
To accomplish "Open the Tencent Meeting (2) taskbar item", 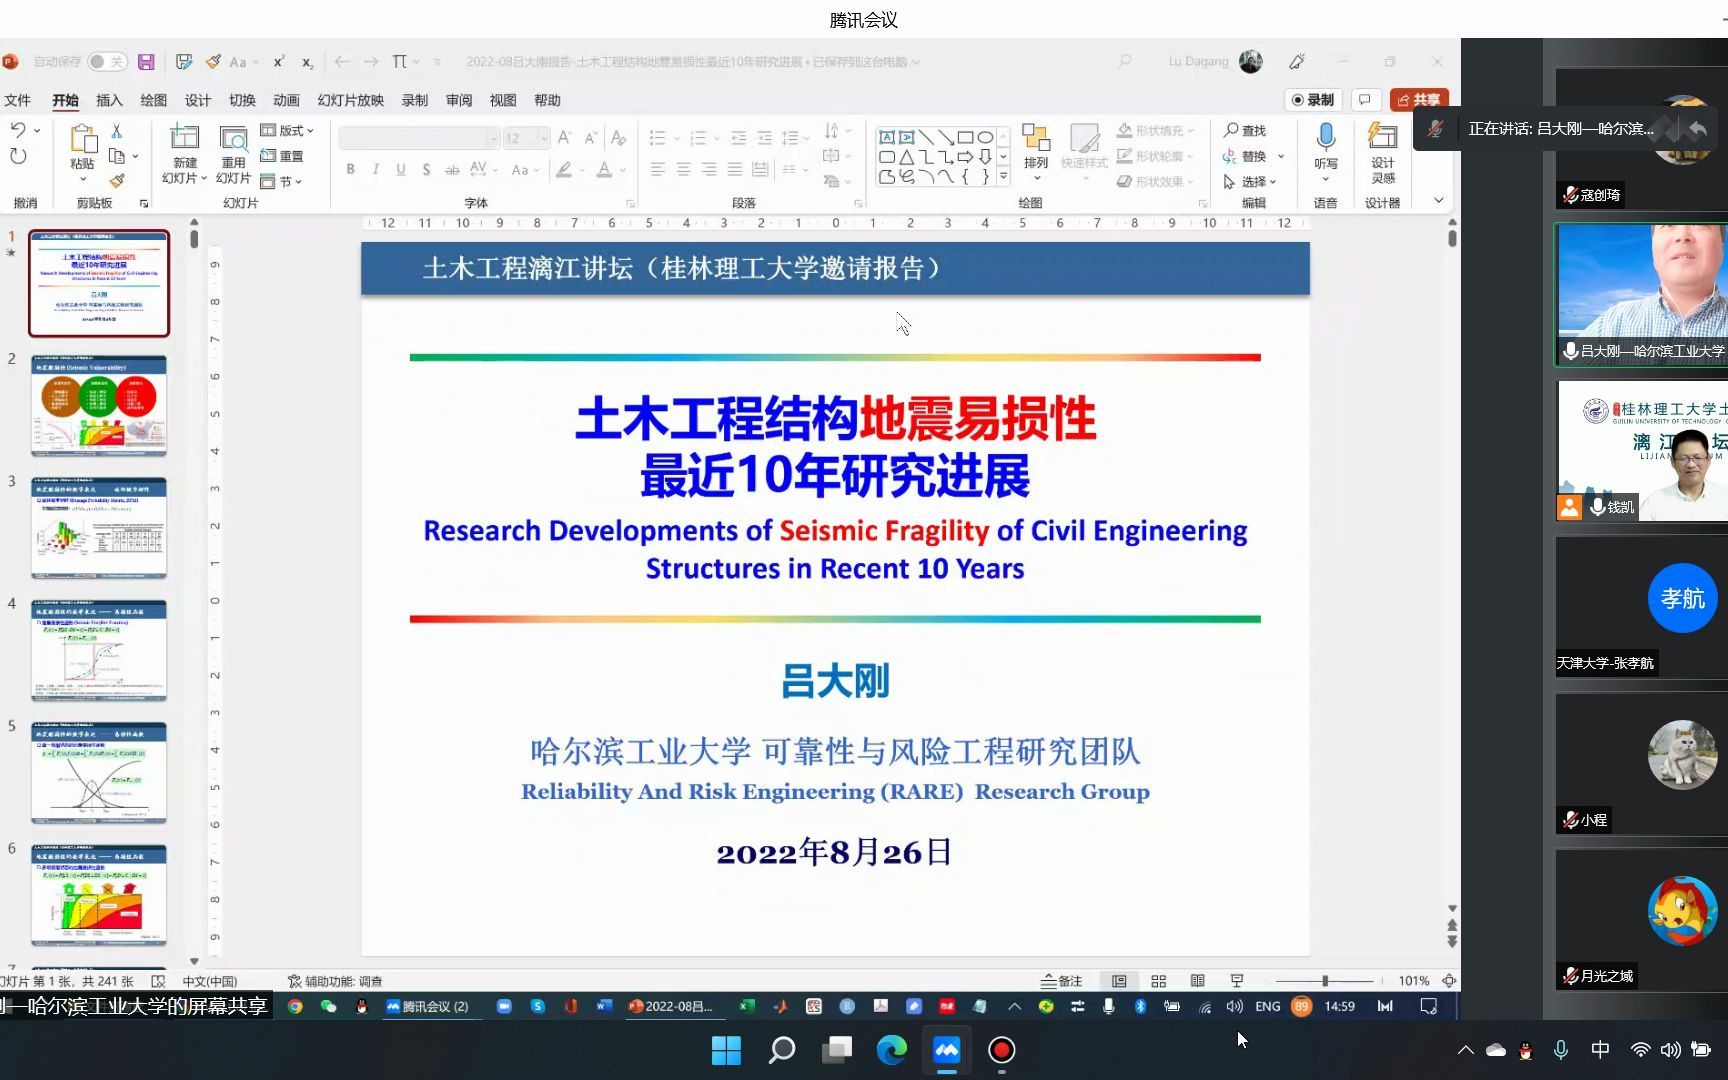I will (427, 1006).
